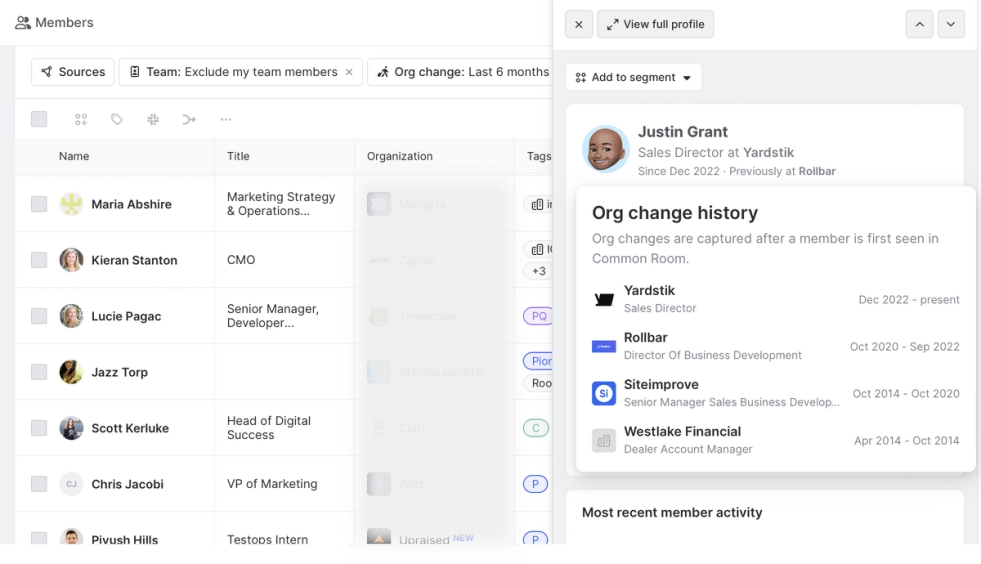Viewport: 981px width, 564px height.
Task: Go to next member with down chevron
Action: [x=950, y=24]
